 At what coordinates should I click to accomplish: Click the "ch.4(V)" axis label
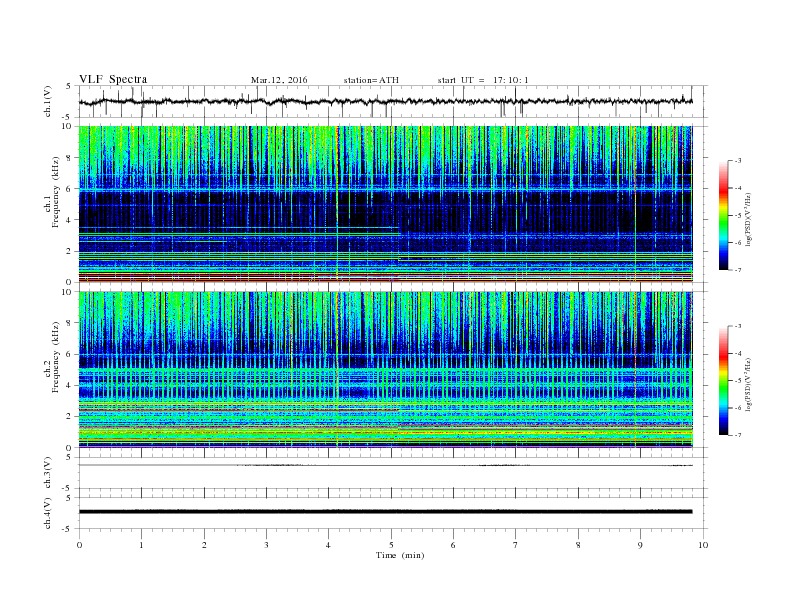(48, 513)
